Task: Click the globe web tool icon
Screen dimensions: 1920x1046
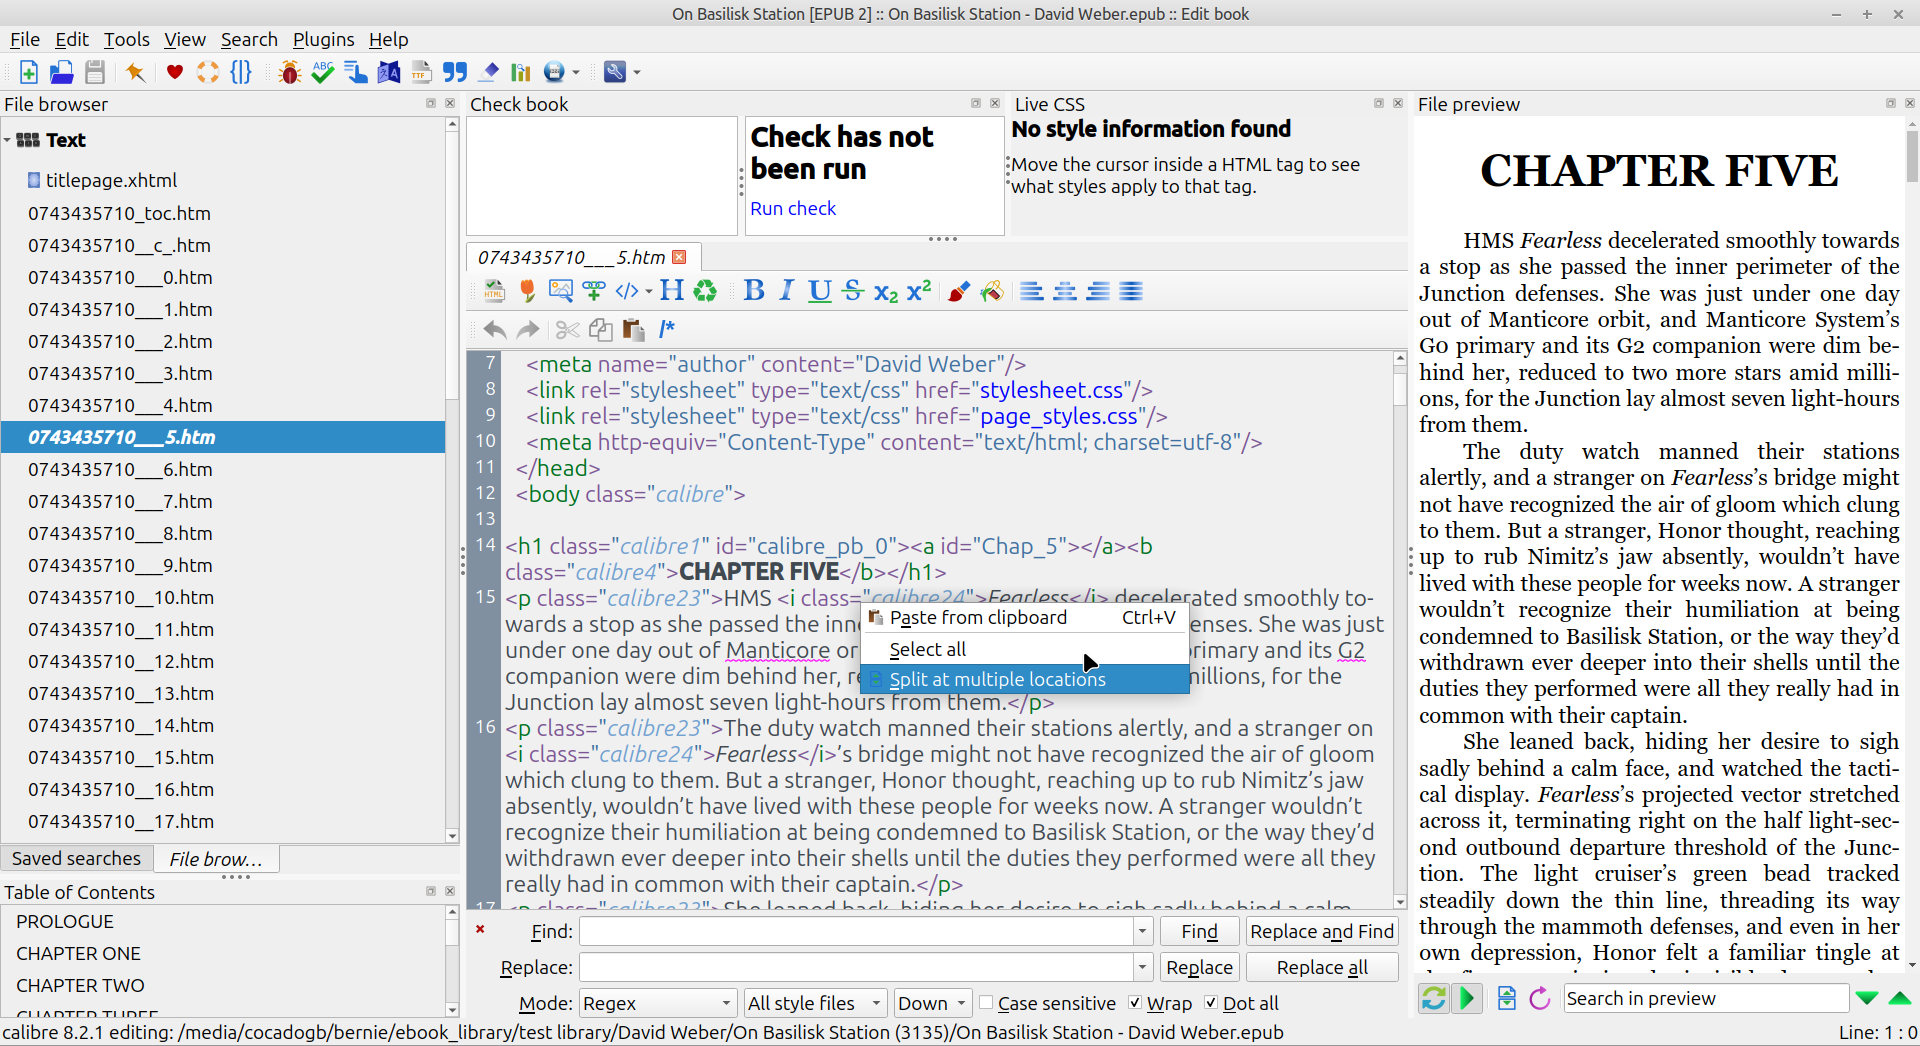Action: click(x=554, y=72)
